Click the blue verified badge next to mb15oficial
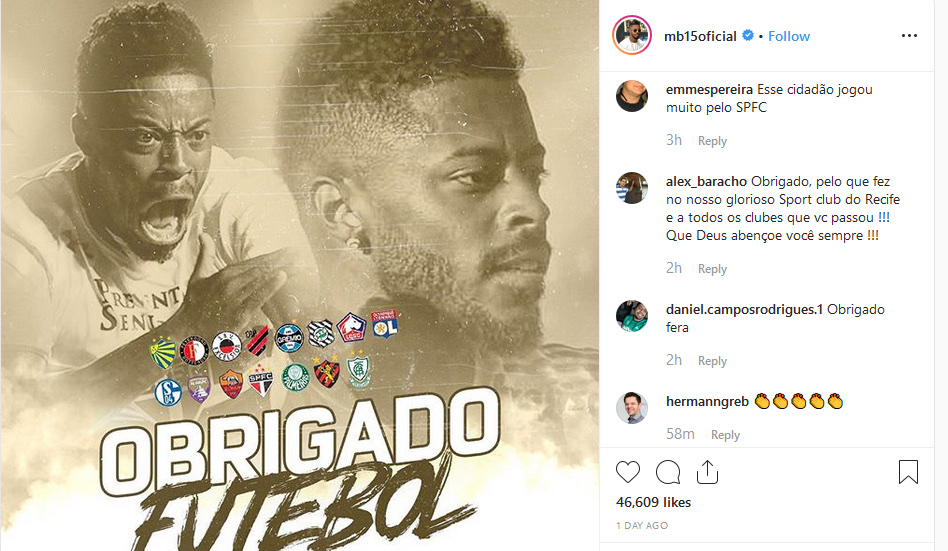This screenshot has width=948, height=551. coord(748,36)
